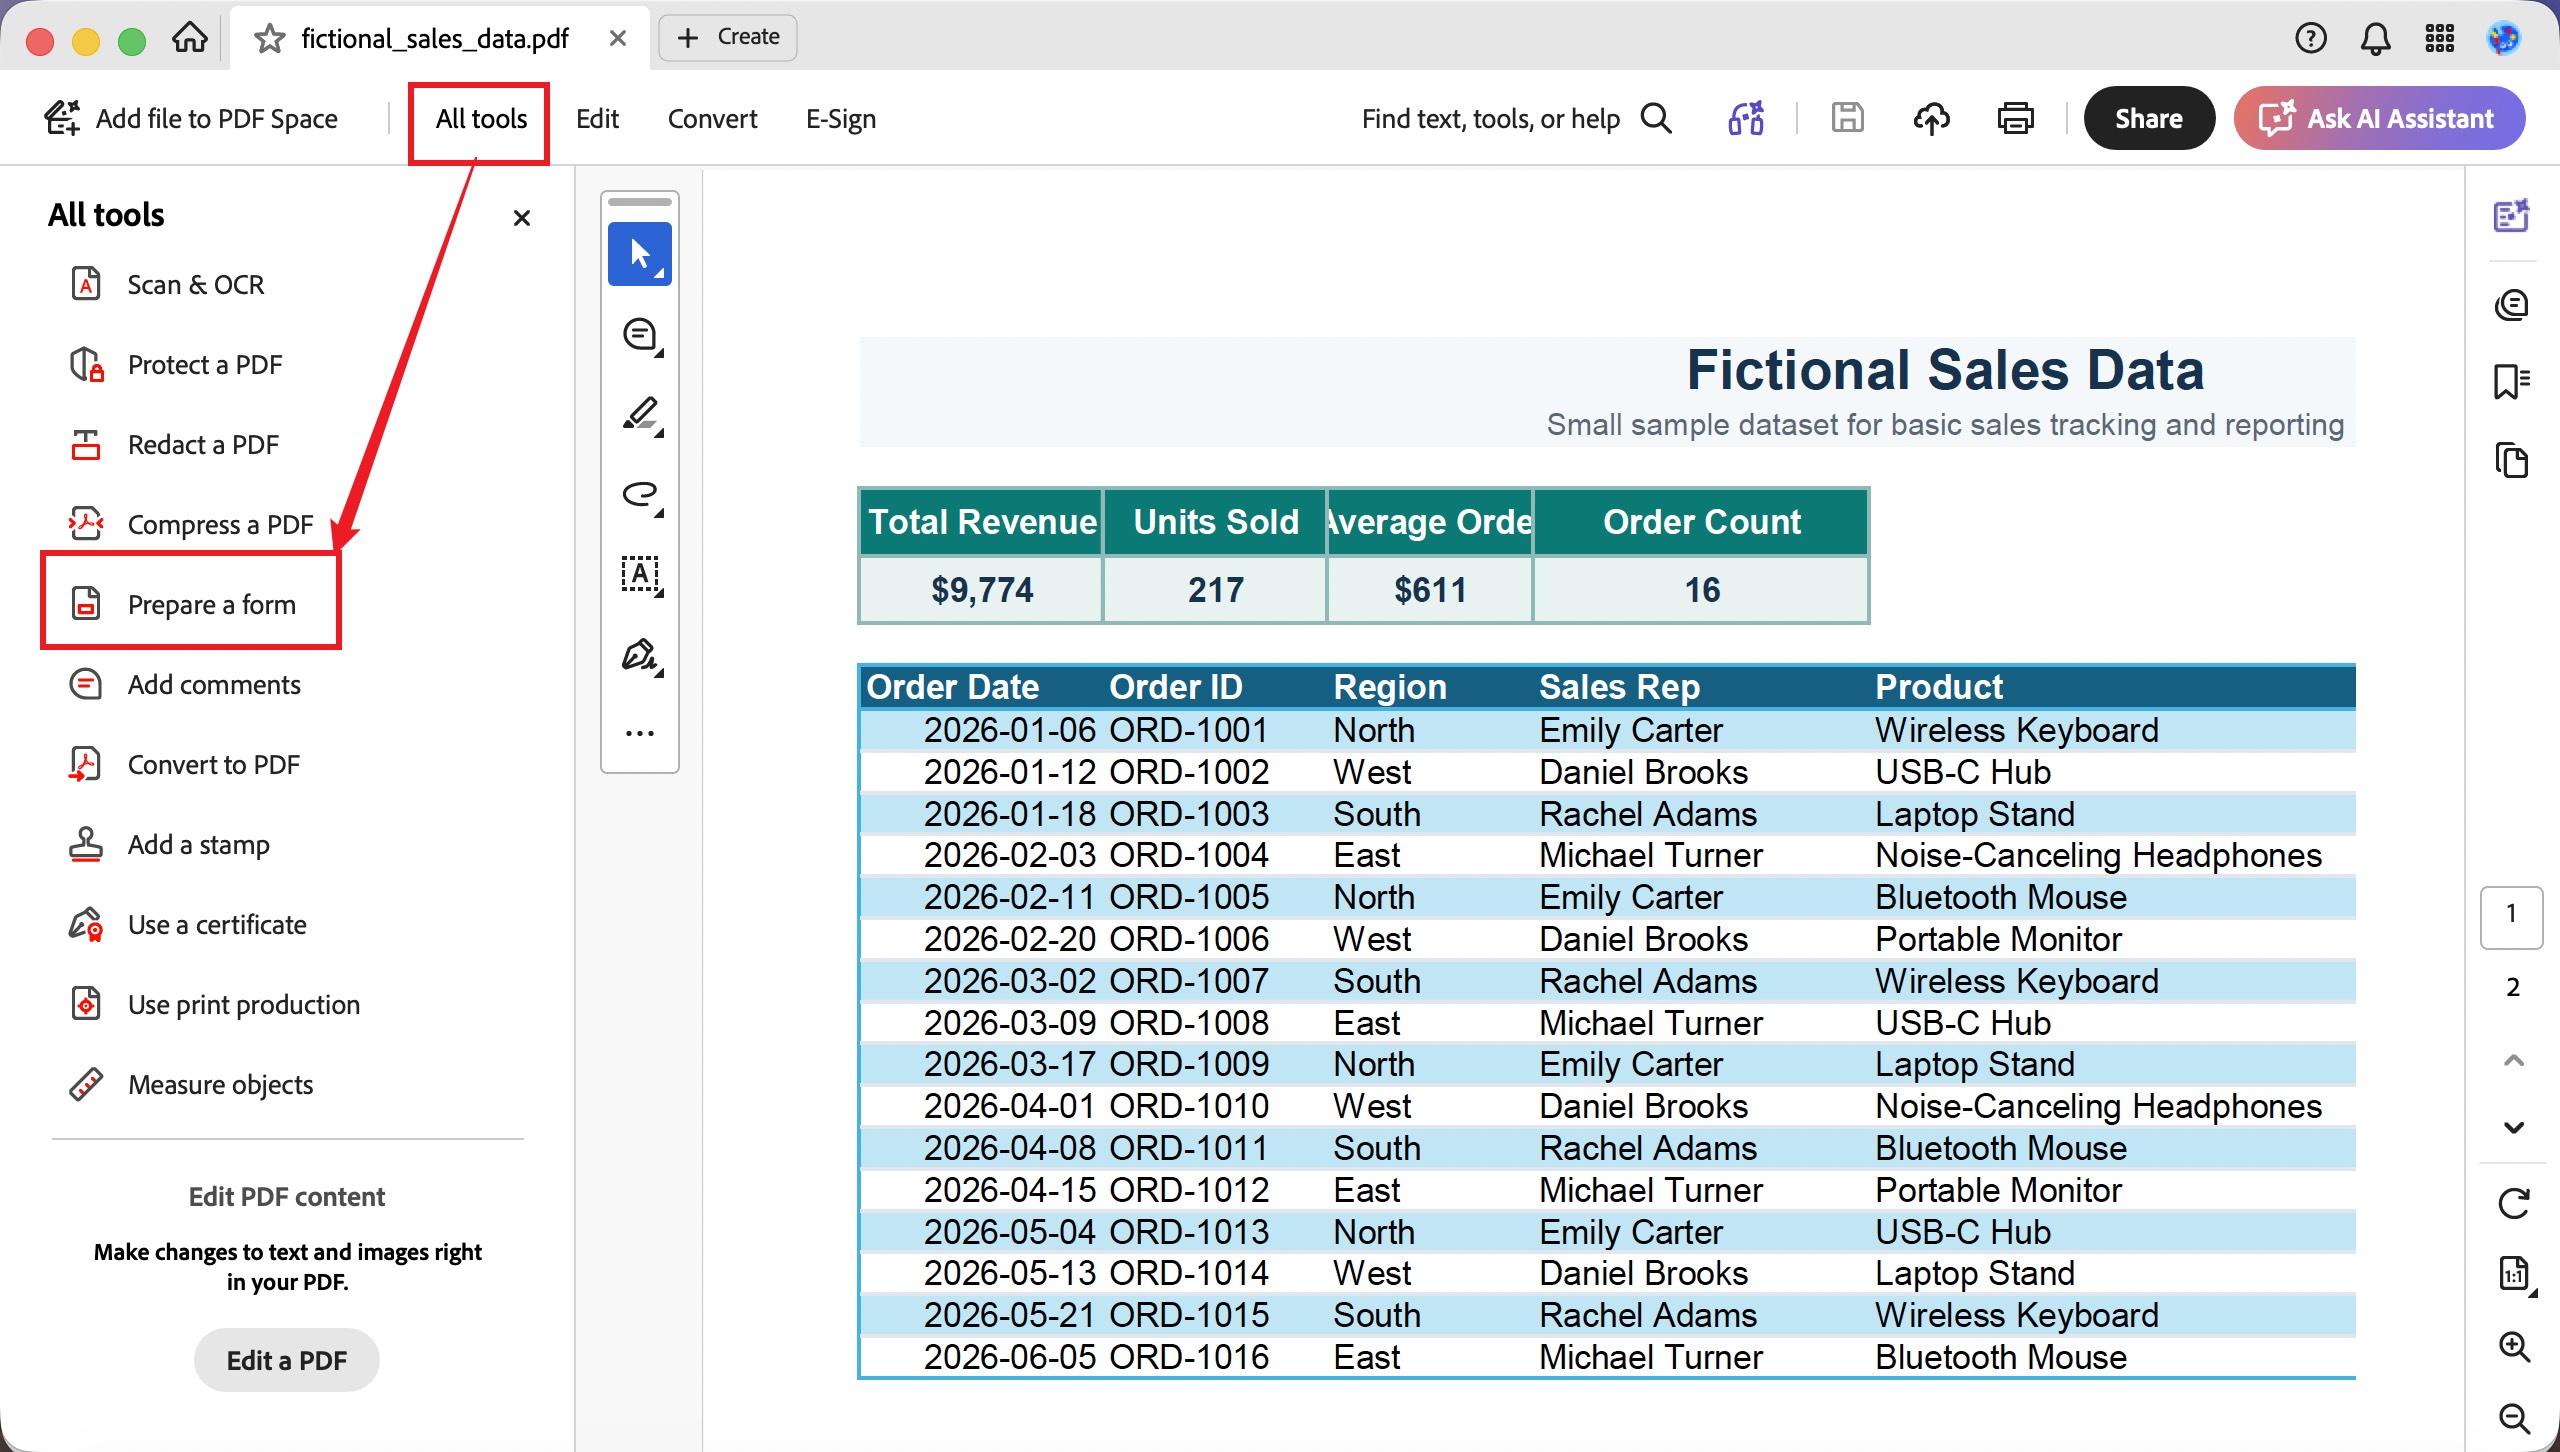Open AI Assistant panel in right rail
The image size is (2560, 1452).
2512,216
